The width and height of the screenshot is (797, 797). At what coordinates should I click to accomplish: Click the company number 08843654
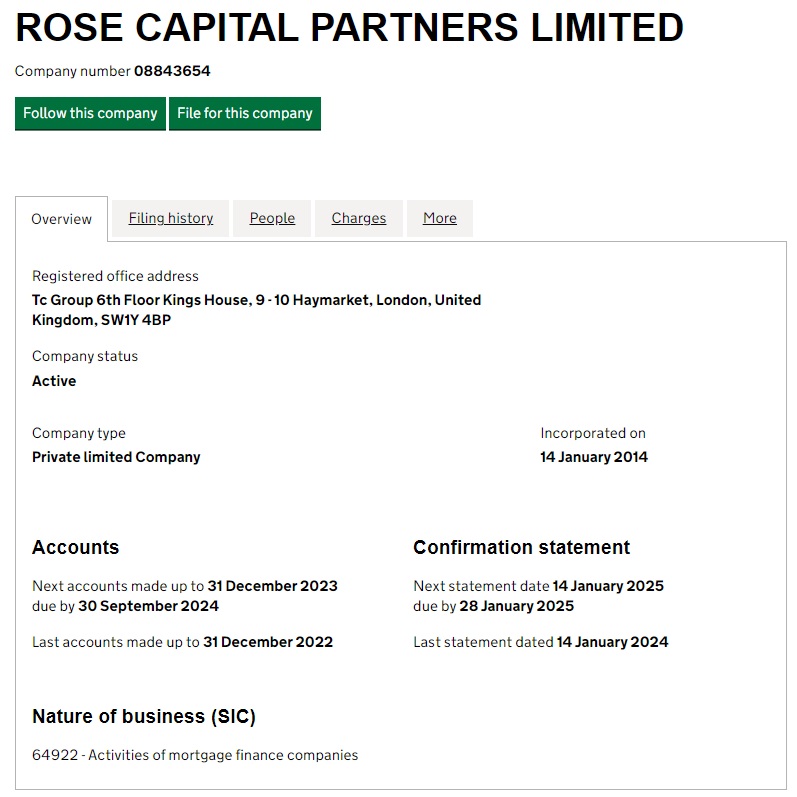pos(172,71)
